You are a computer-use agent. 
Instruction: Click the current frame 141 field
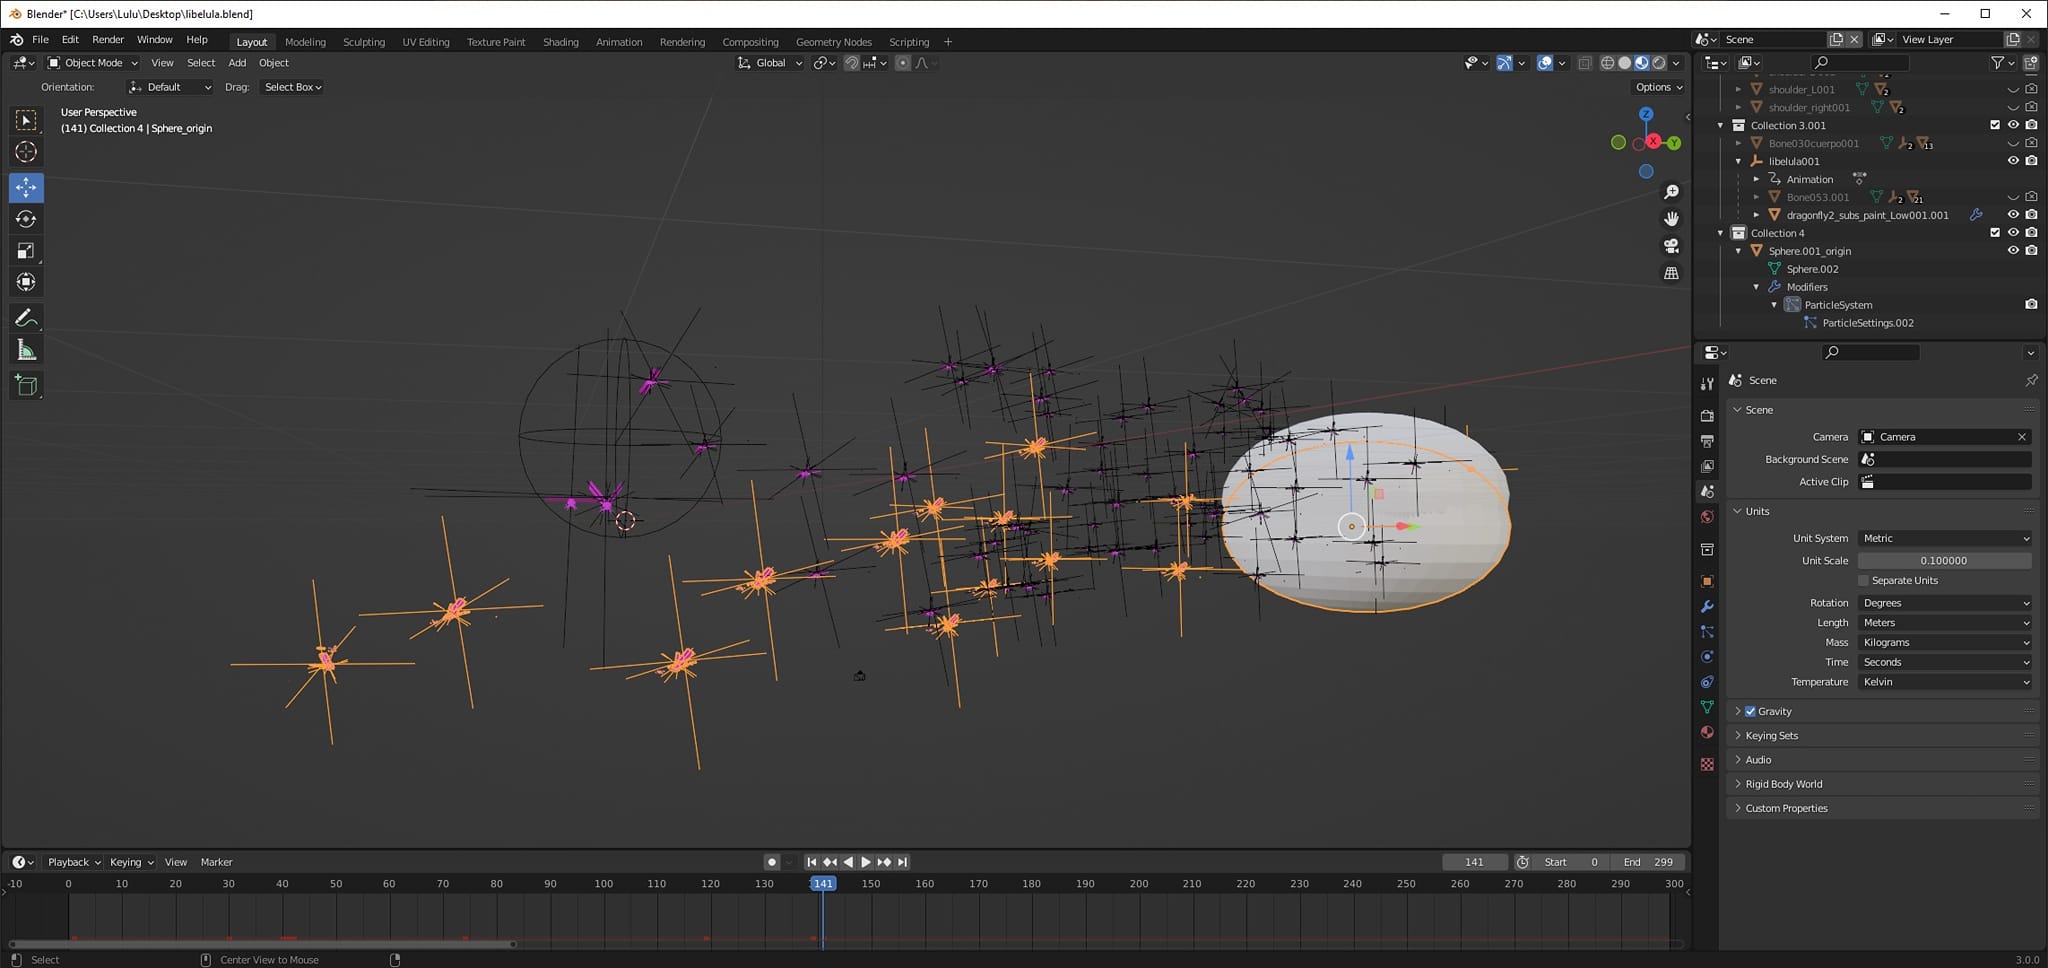1474,862
